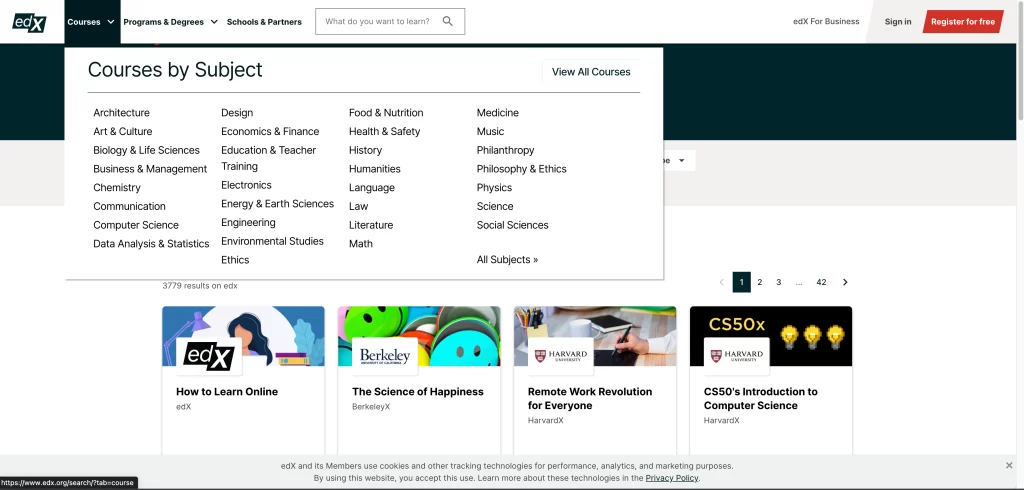Click the edX logo in header
Viewport: 1024px width, 490px height.
[x=29, y=22]
